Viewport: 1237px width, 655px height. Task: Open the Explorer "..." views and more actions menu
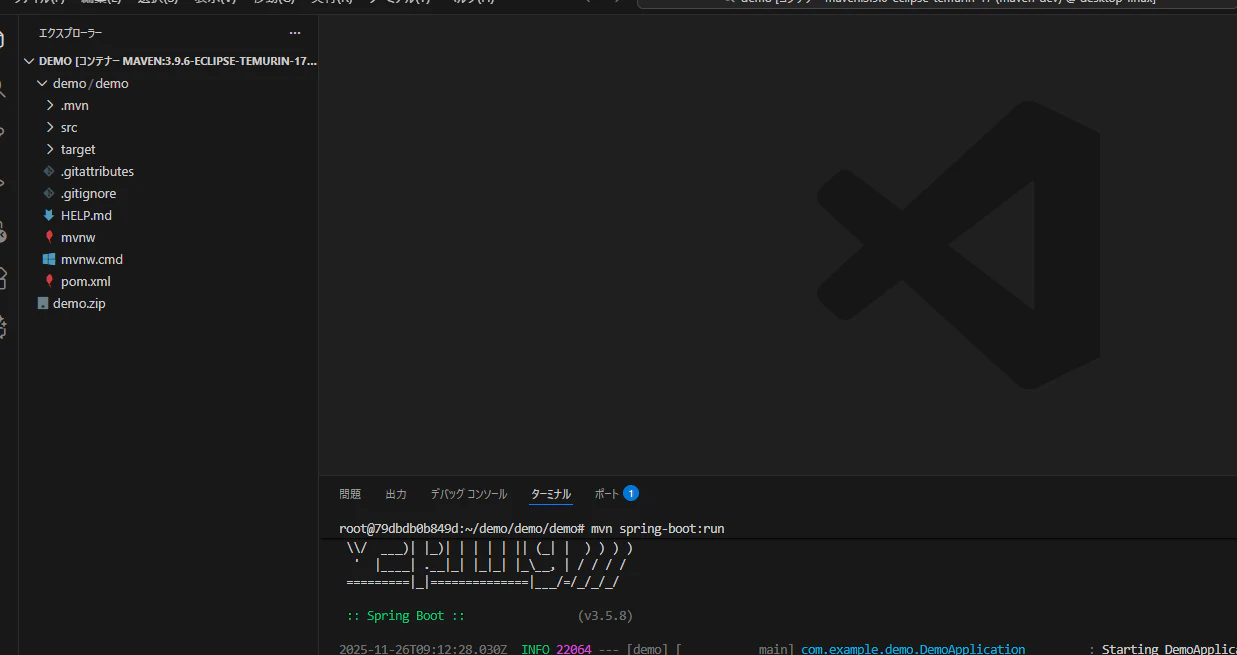(294, 33)
